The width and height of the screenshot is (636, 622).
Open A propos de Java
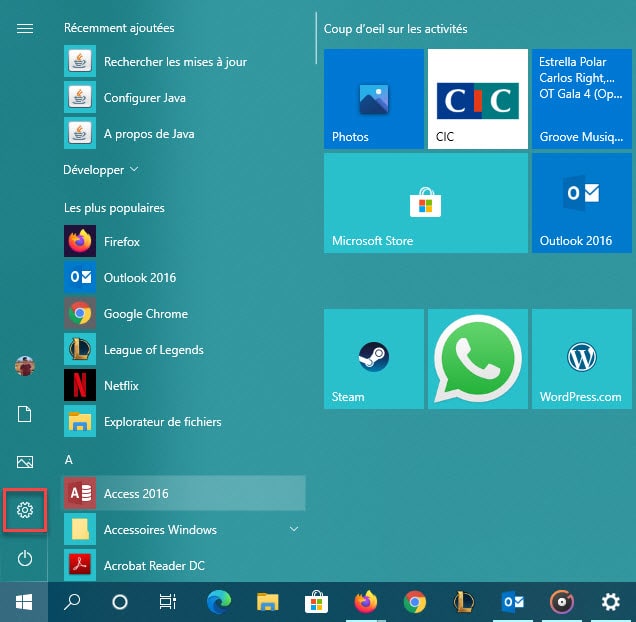[185, 133]
